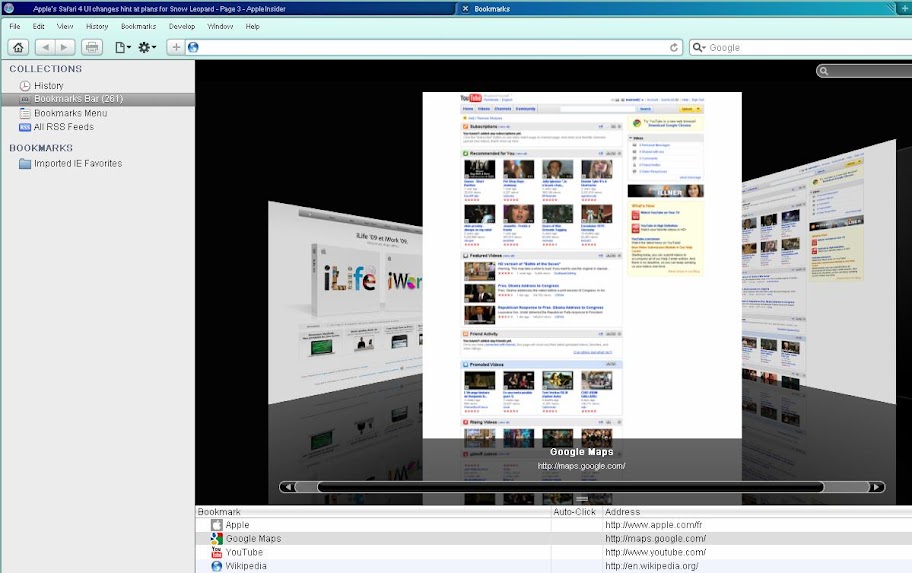
Task: Open the Edit menu
Action: tap(38, 26)
